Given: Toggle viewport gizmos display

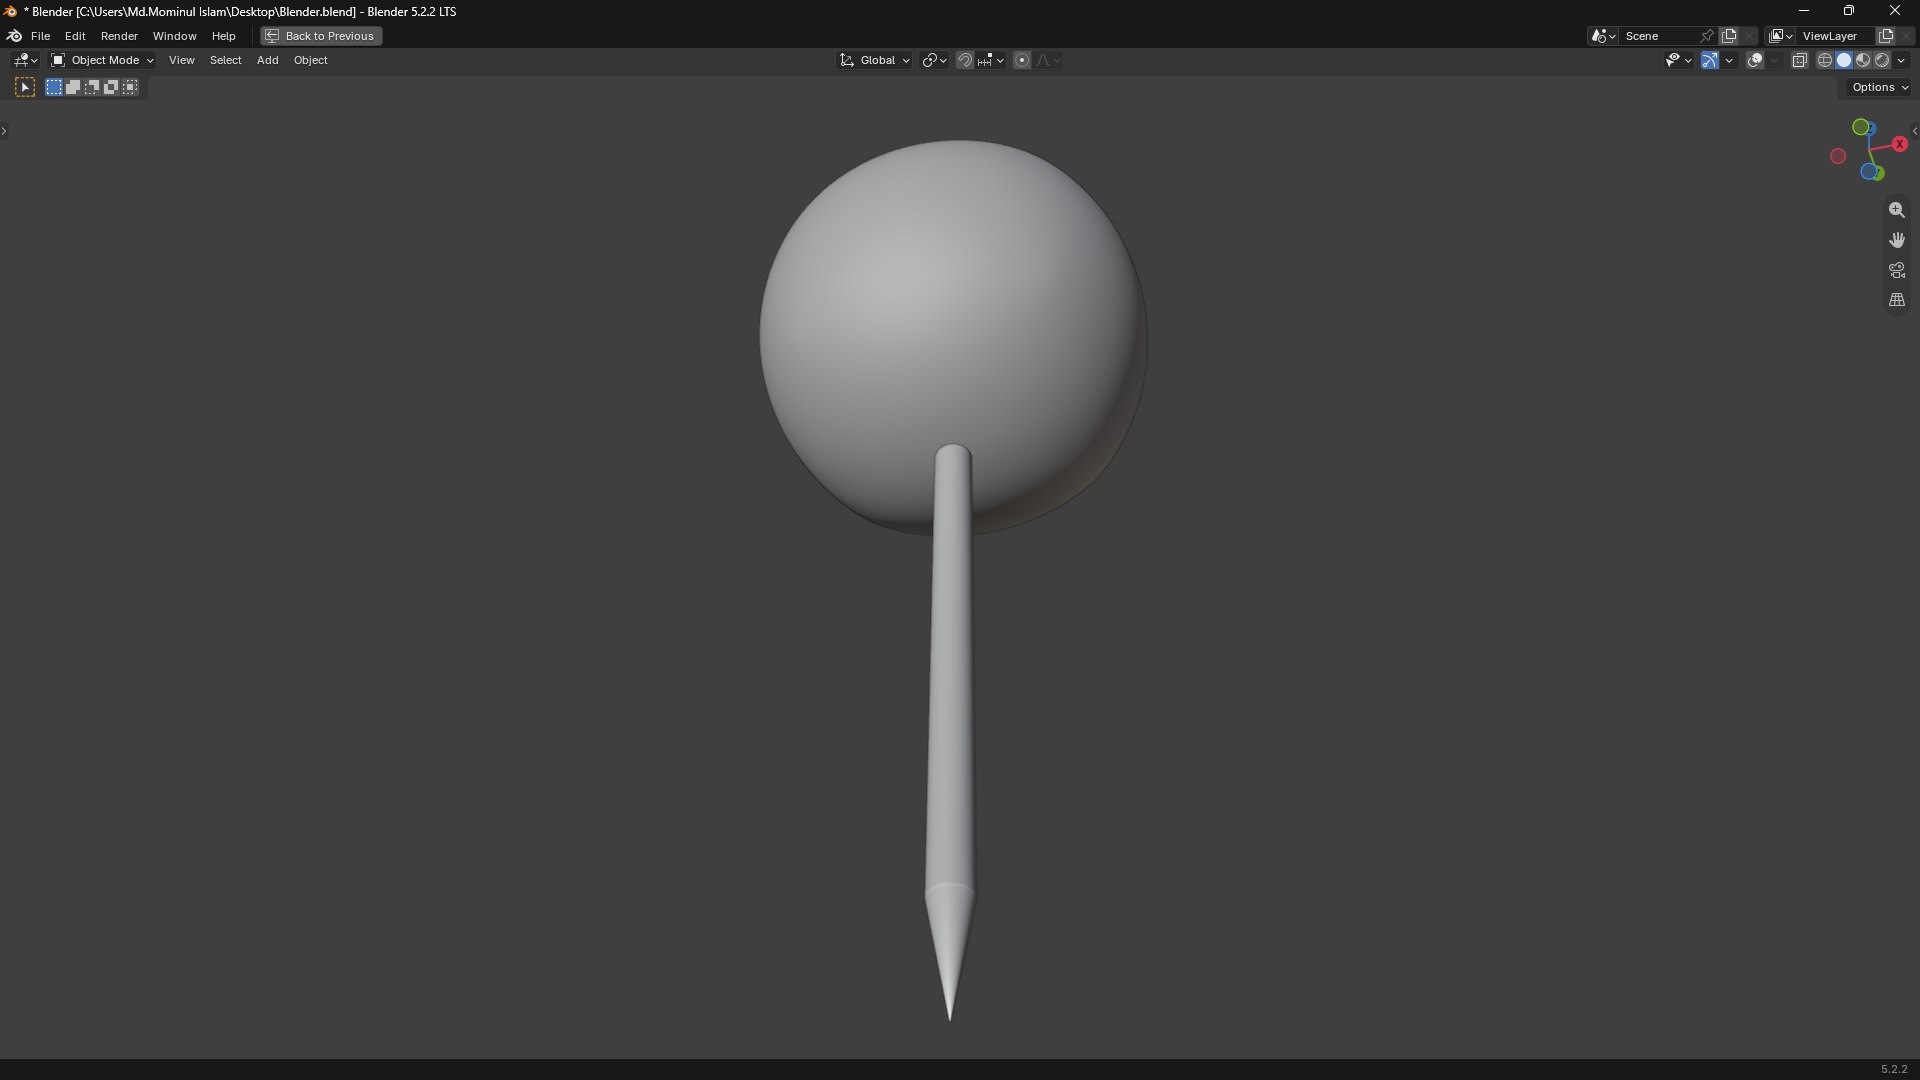Looking at the screenshot, I should coord(1710,60).
